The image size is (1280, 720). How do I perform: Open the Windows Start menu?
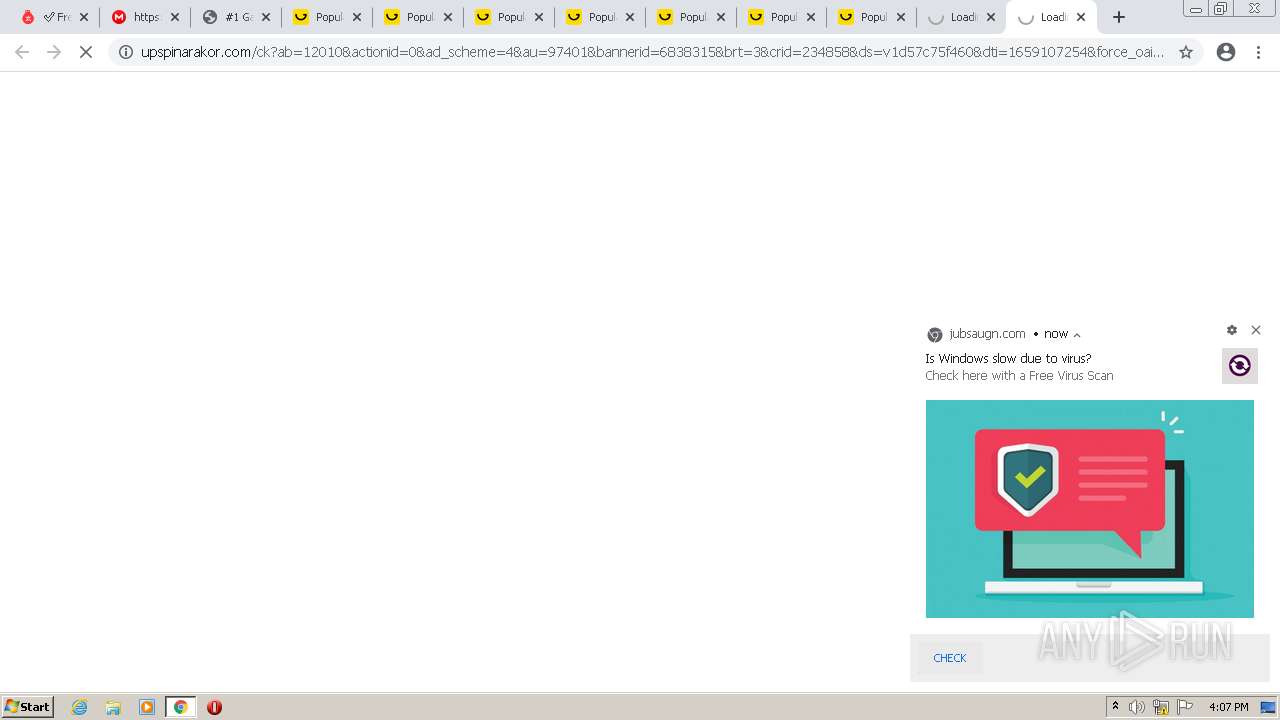[x=28, y=707]
